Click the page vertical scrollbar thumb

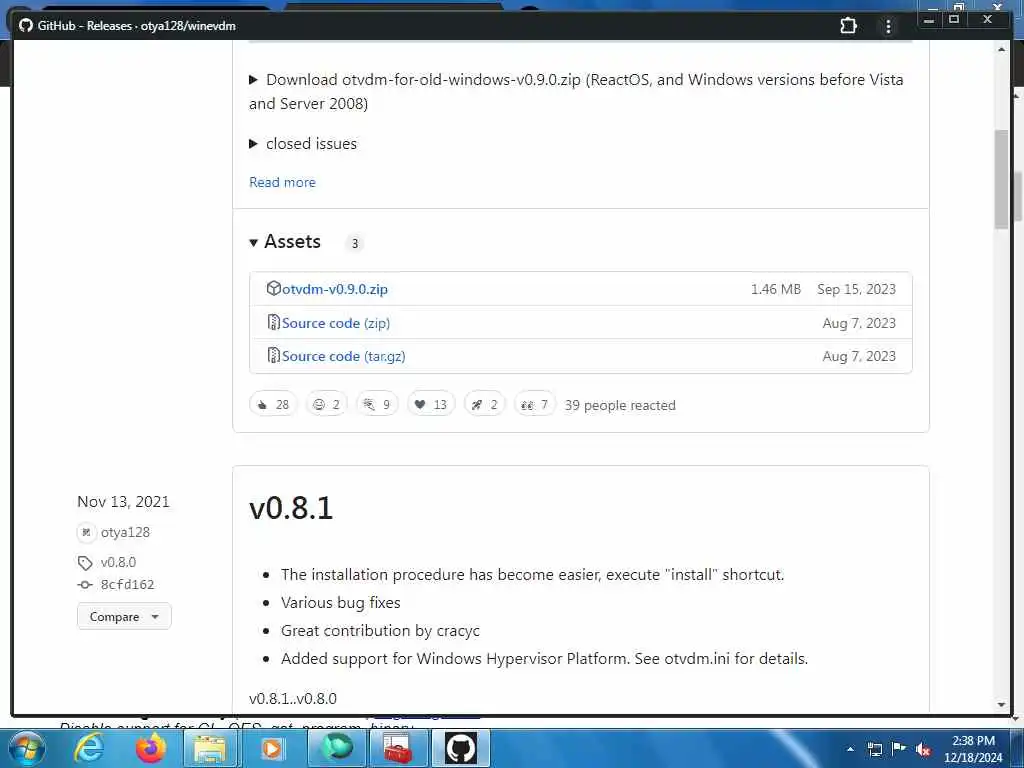click(1001, 180)
